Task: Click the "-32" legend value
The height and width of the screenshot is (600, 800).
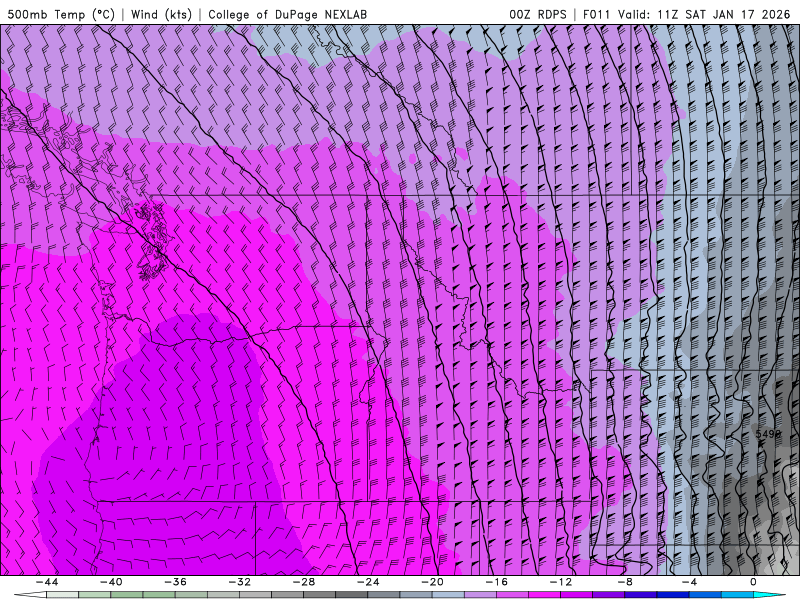Action: [240, 582]
